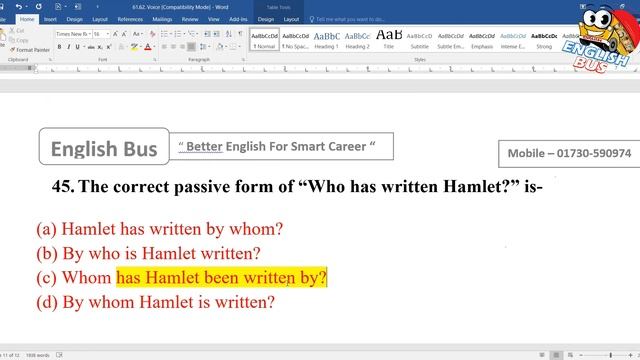Apply the yellow text highlight color
The image size is (640, 360).
tap(133, 47)
